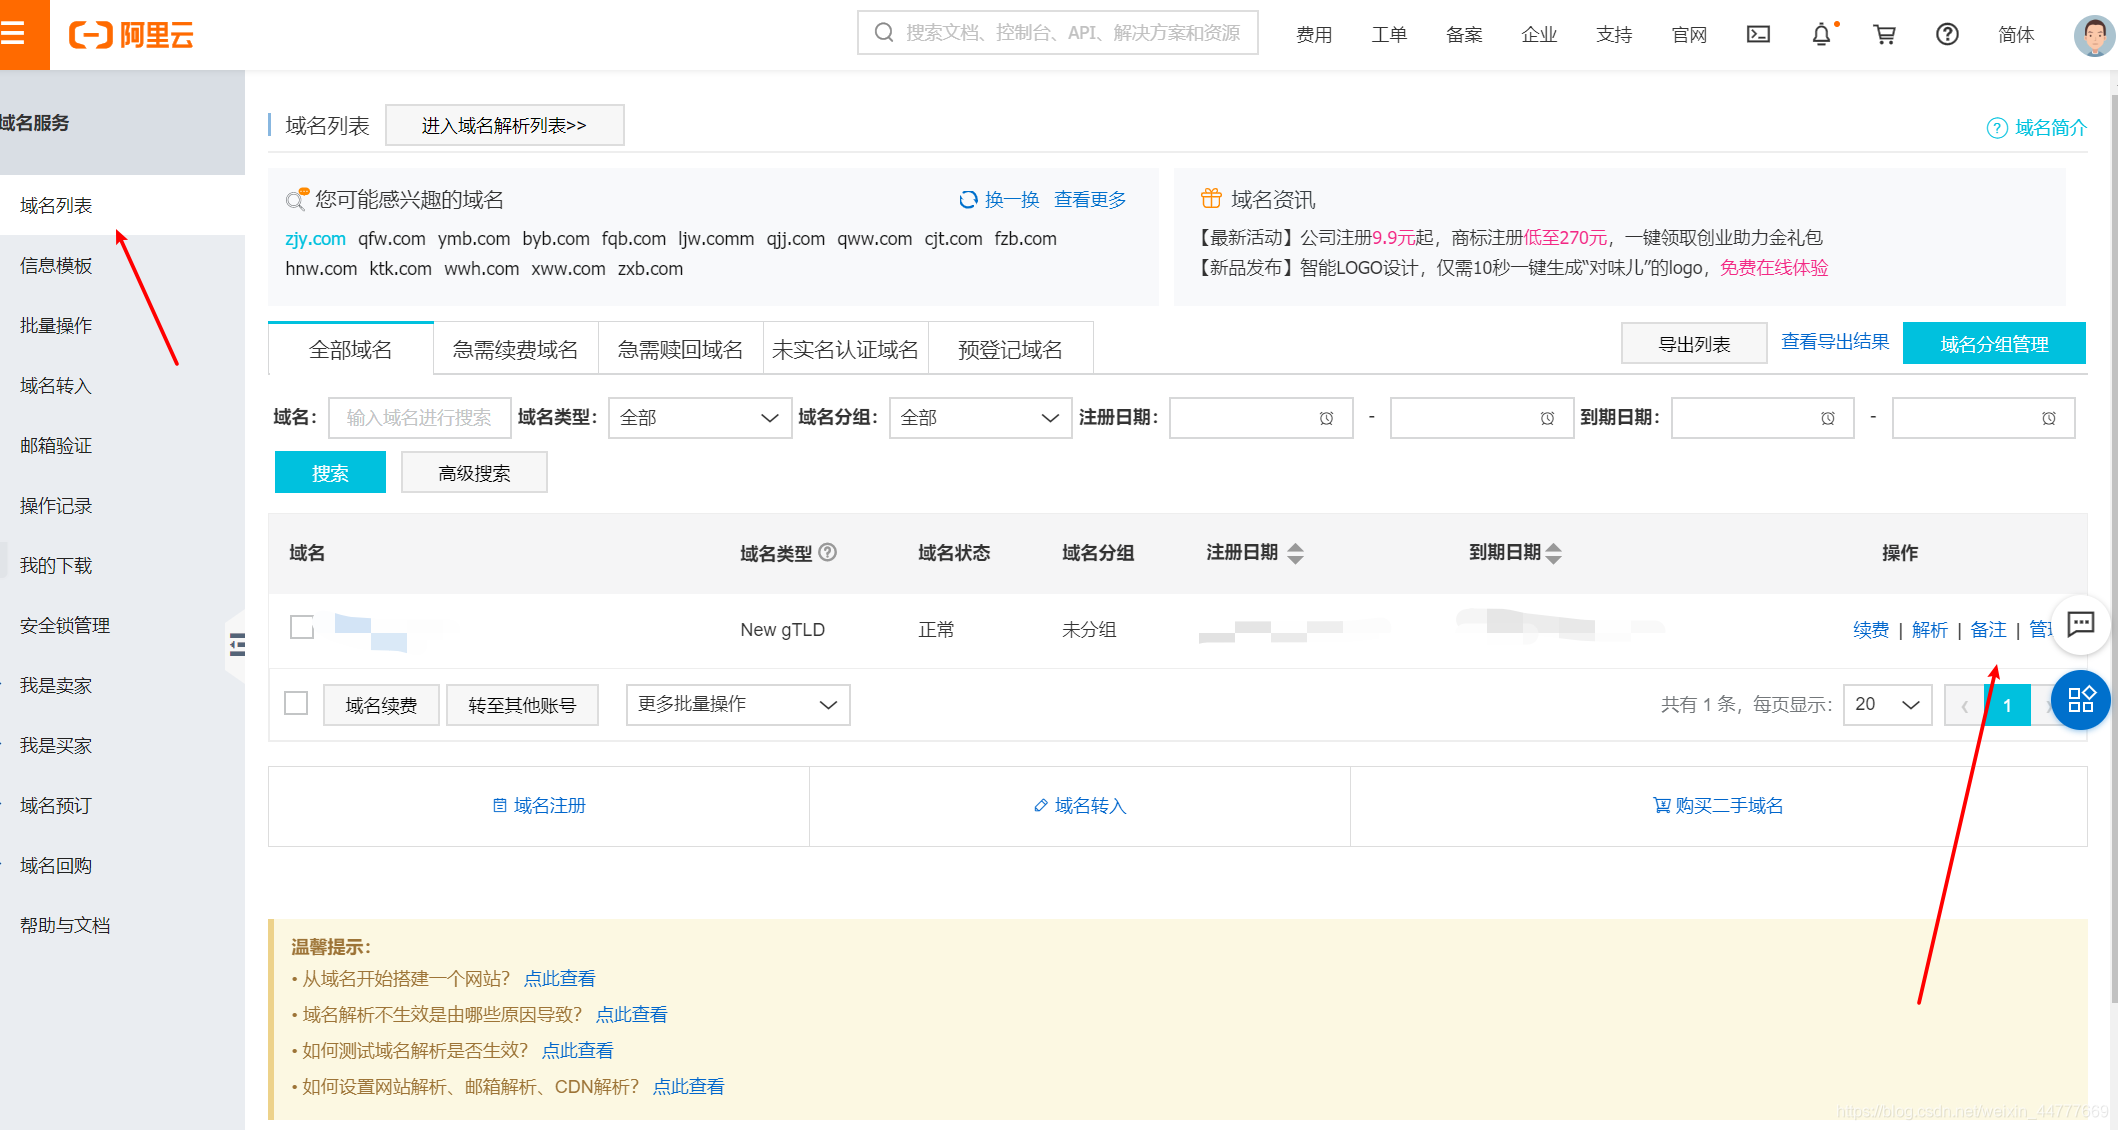Click the user avatar

tap(2094, 35)
